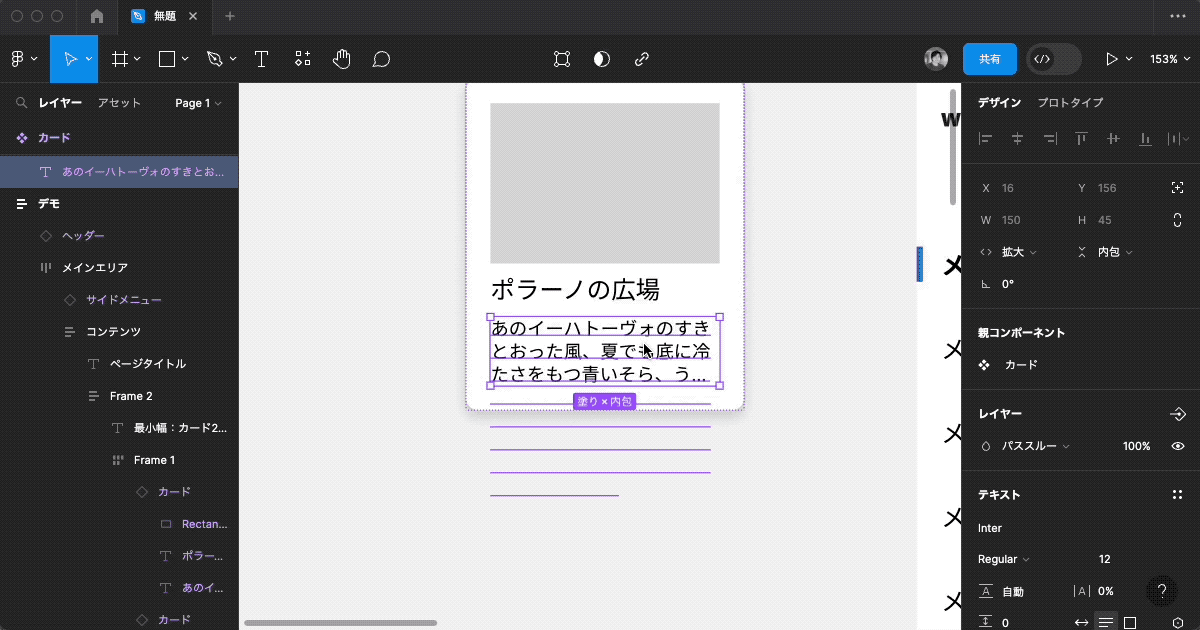
Task: Toggle constrain proportions lock
Action: pos(1178,220)
